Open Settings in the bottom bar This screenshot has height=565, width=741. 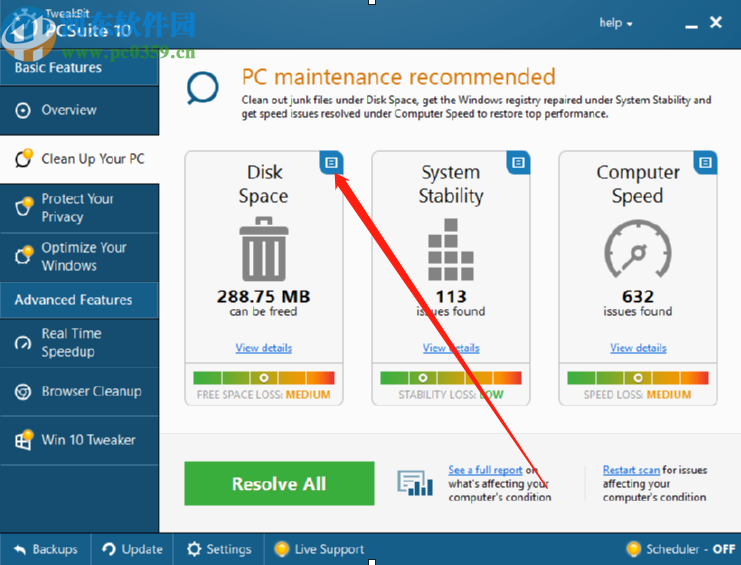[x=219, y=549]
